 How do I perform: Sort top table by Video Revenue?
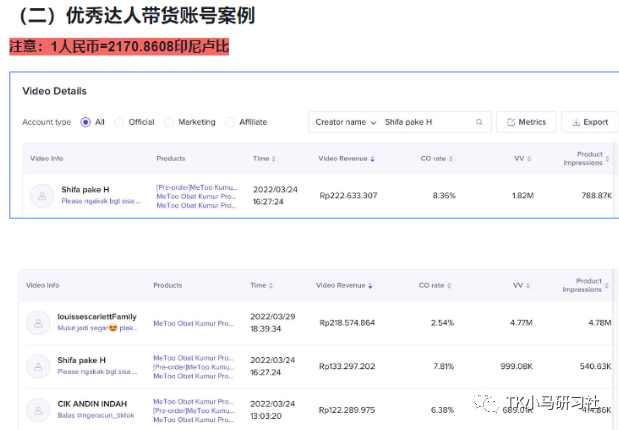pyautogui.click(x=372, y=159)
